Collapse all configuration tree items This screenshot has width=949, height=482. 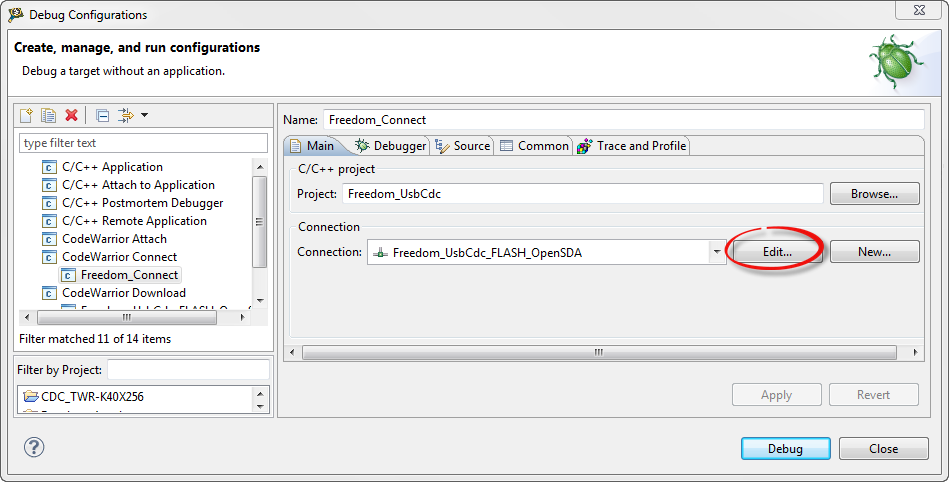click(x=102, y=116)
